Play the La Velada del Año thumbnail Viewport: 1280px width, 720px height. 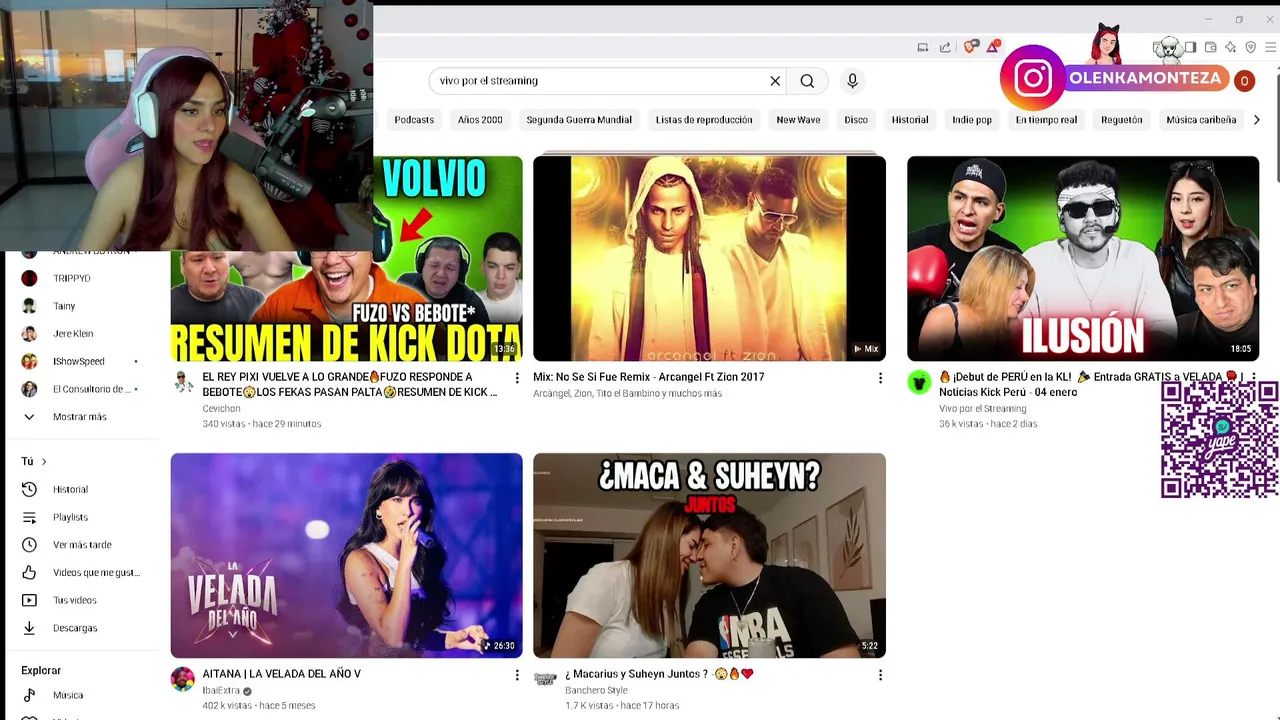[346, 556]
